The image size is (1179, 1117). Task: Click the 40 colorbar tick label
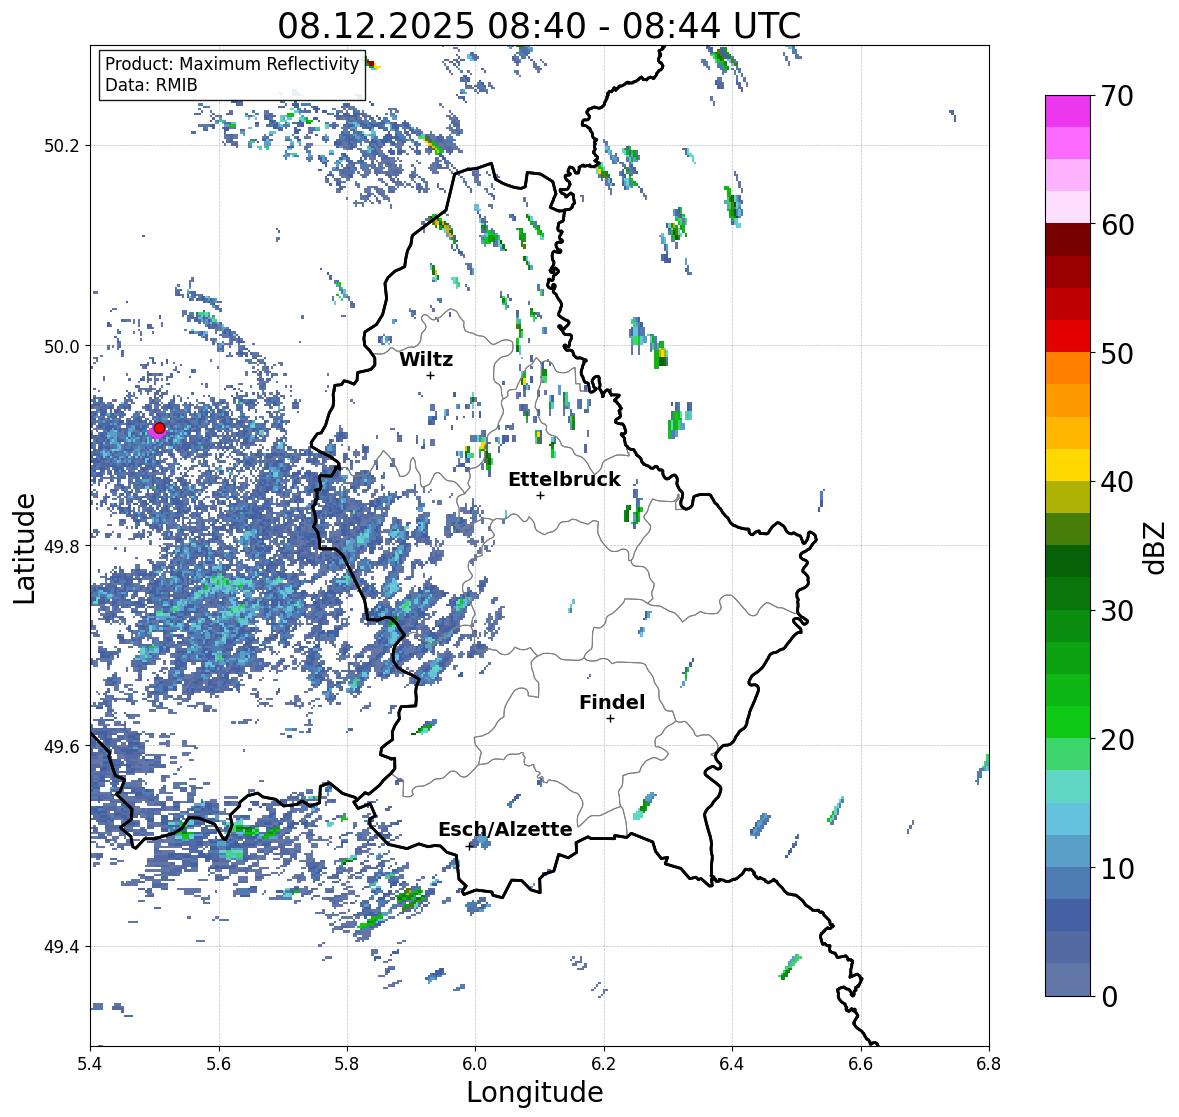[1116, 482]
